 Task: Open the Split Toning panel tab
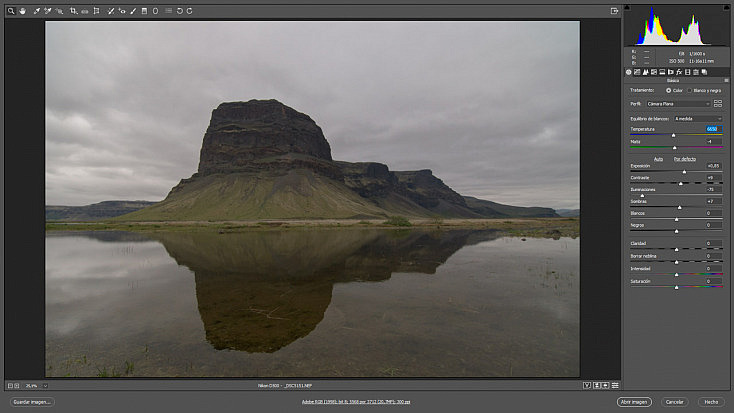click(x=662, y=72)
